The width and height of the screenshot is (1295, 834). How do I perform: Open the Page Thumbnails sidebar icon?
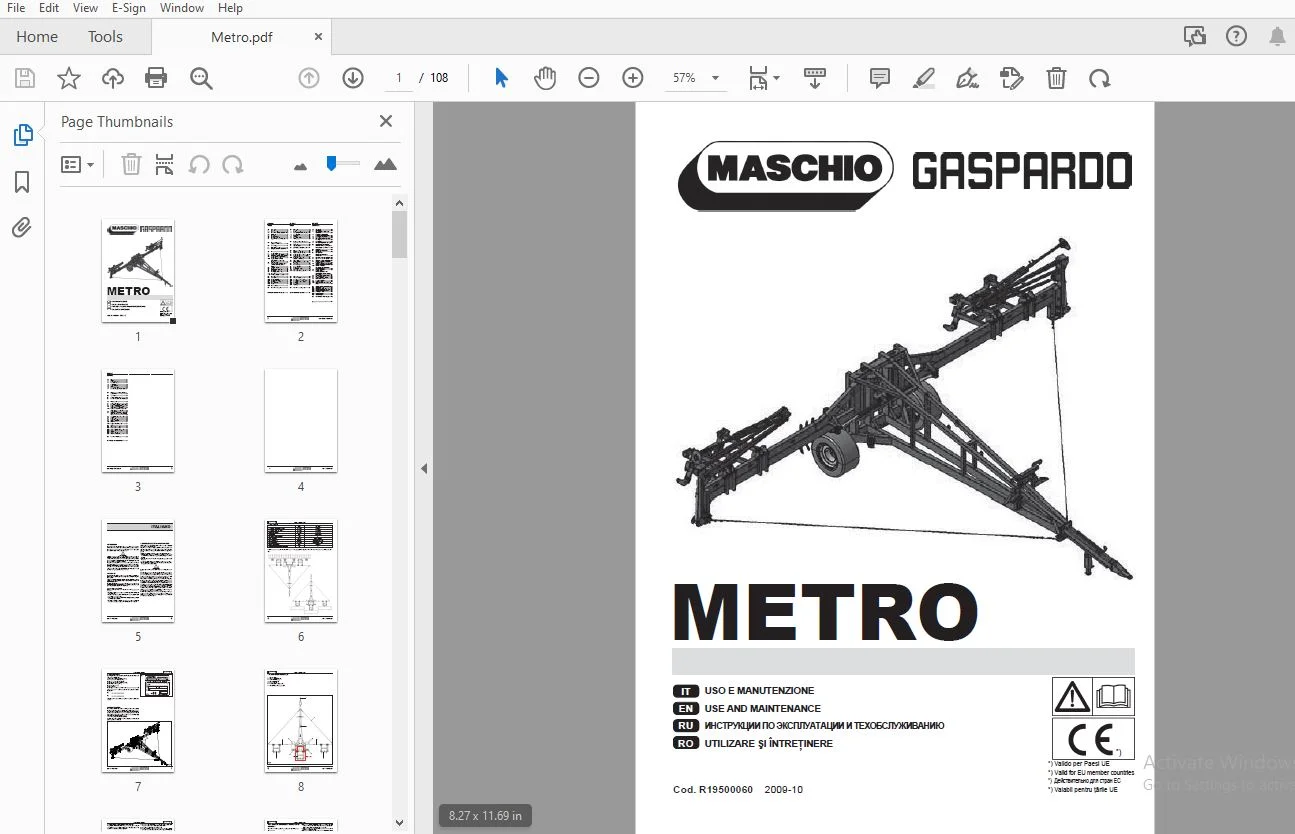pos(22,135)
